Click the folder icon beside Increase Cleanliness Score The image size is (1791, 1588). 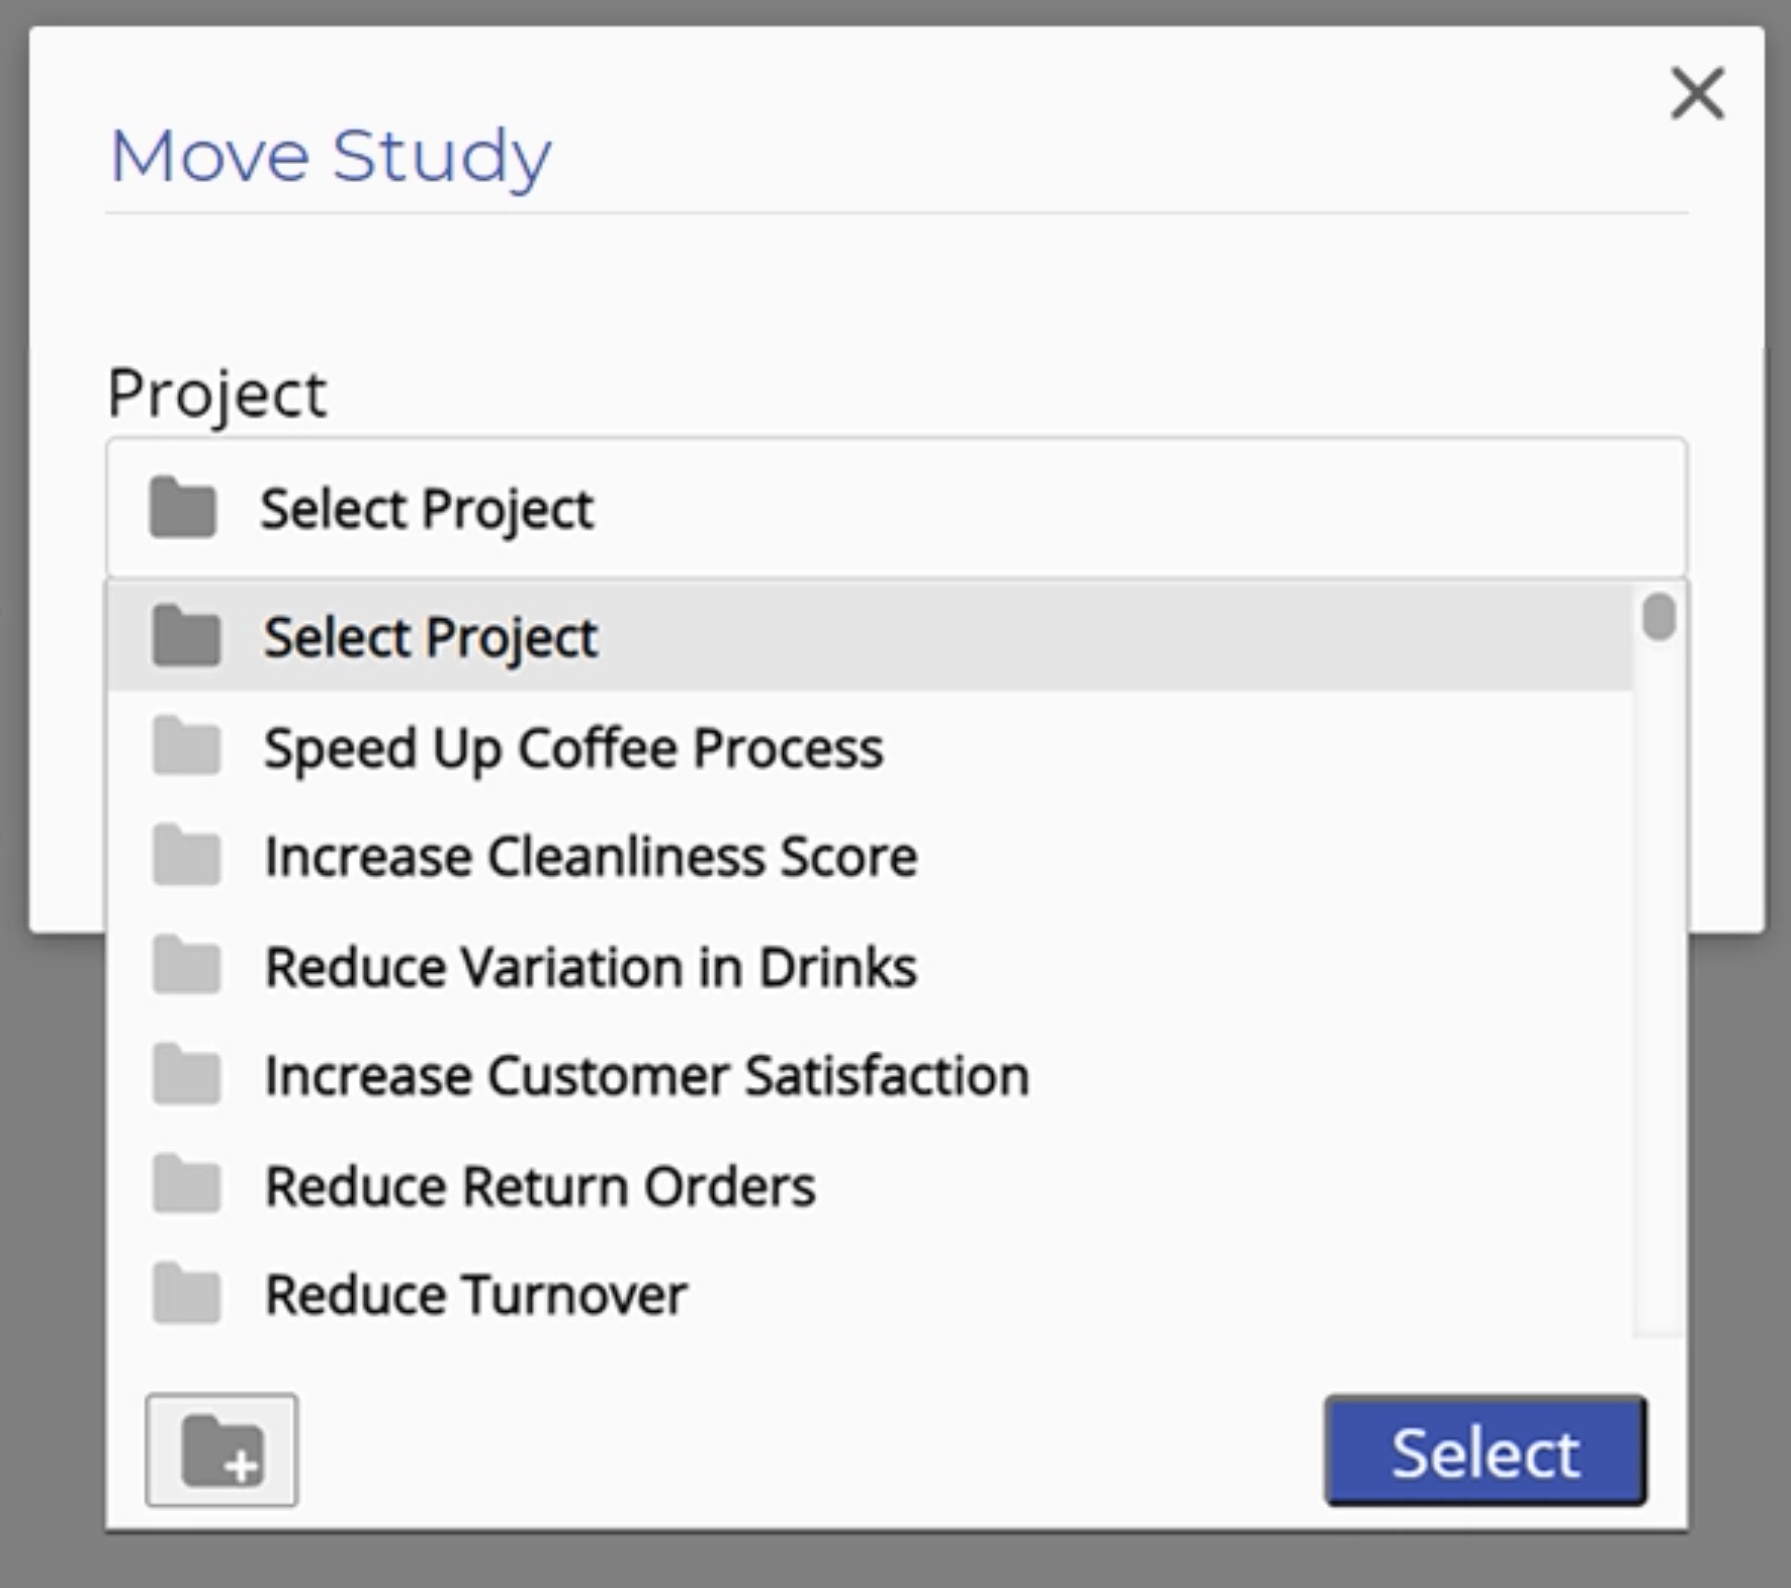(186, 855)
